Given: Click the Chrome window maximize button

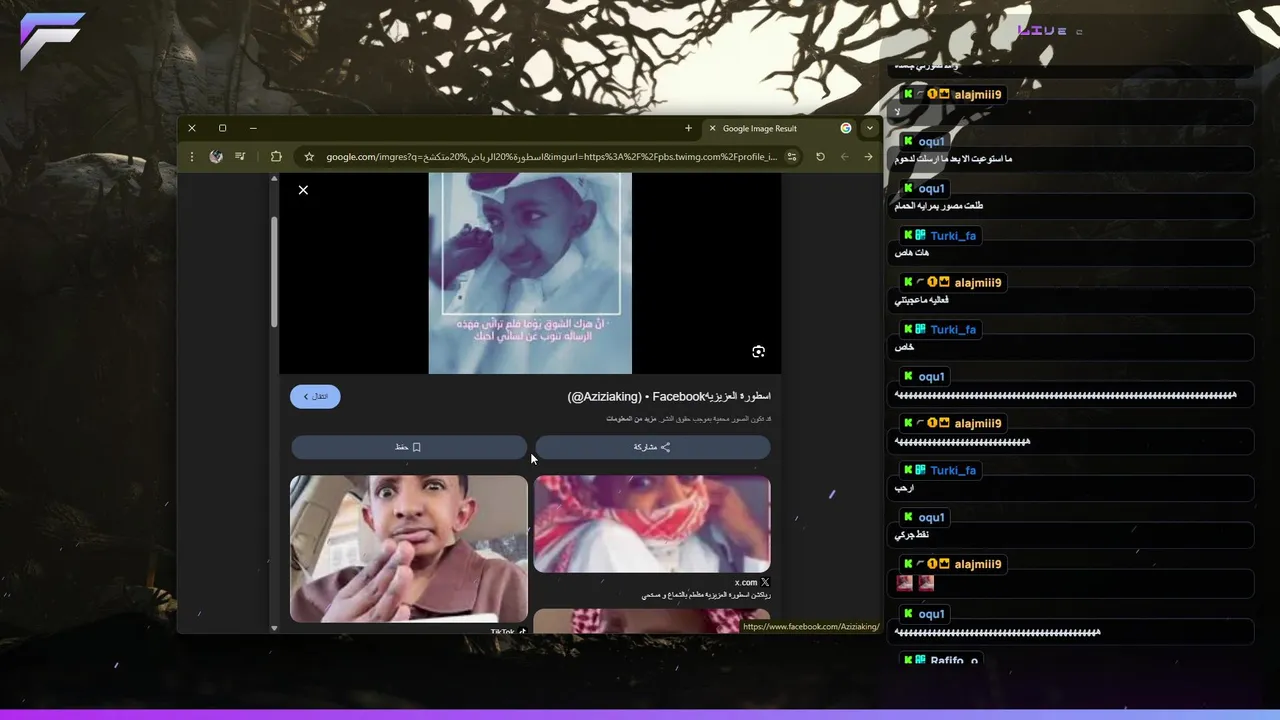Looking at the screenshot, I should tap(222, 128).
